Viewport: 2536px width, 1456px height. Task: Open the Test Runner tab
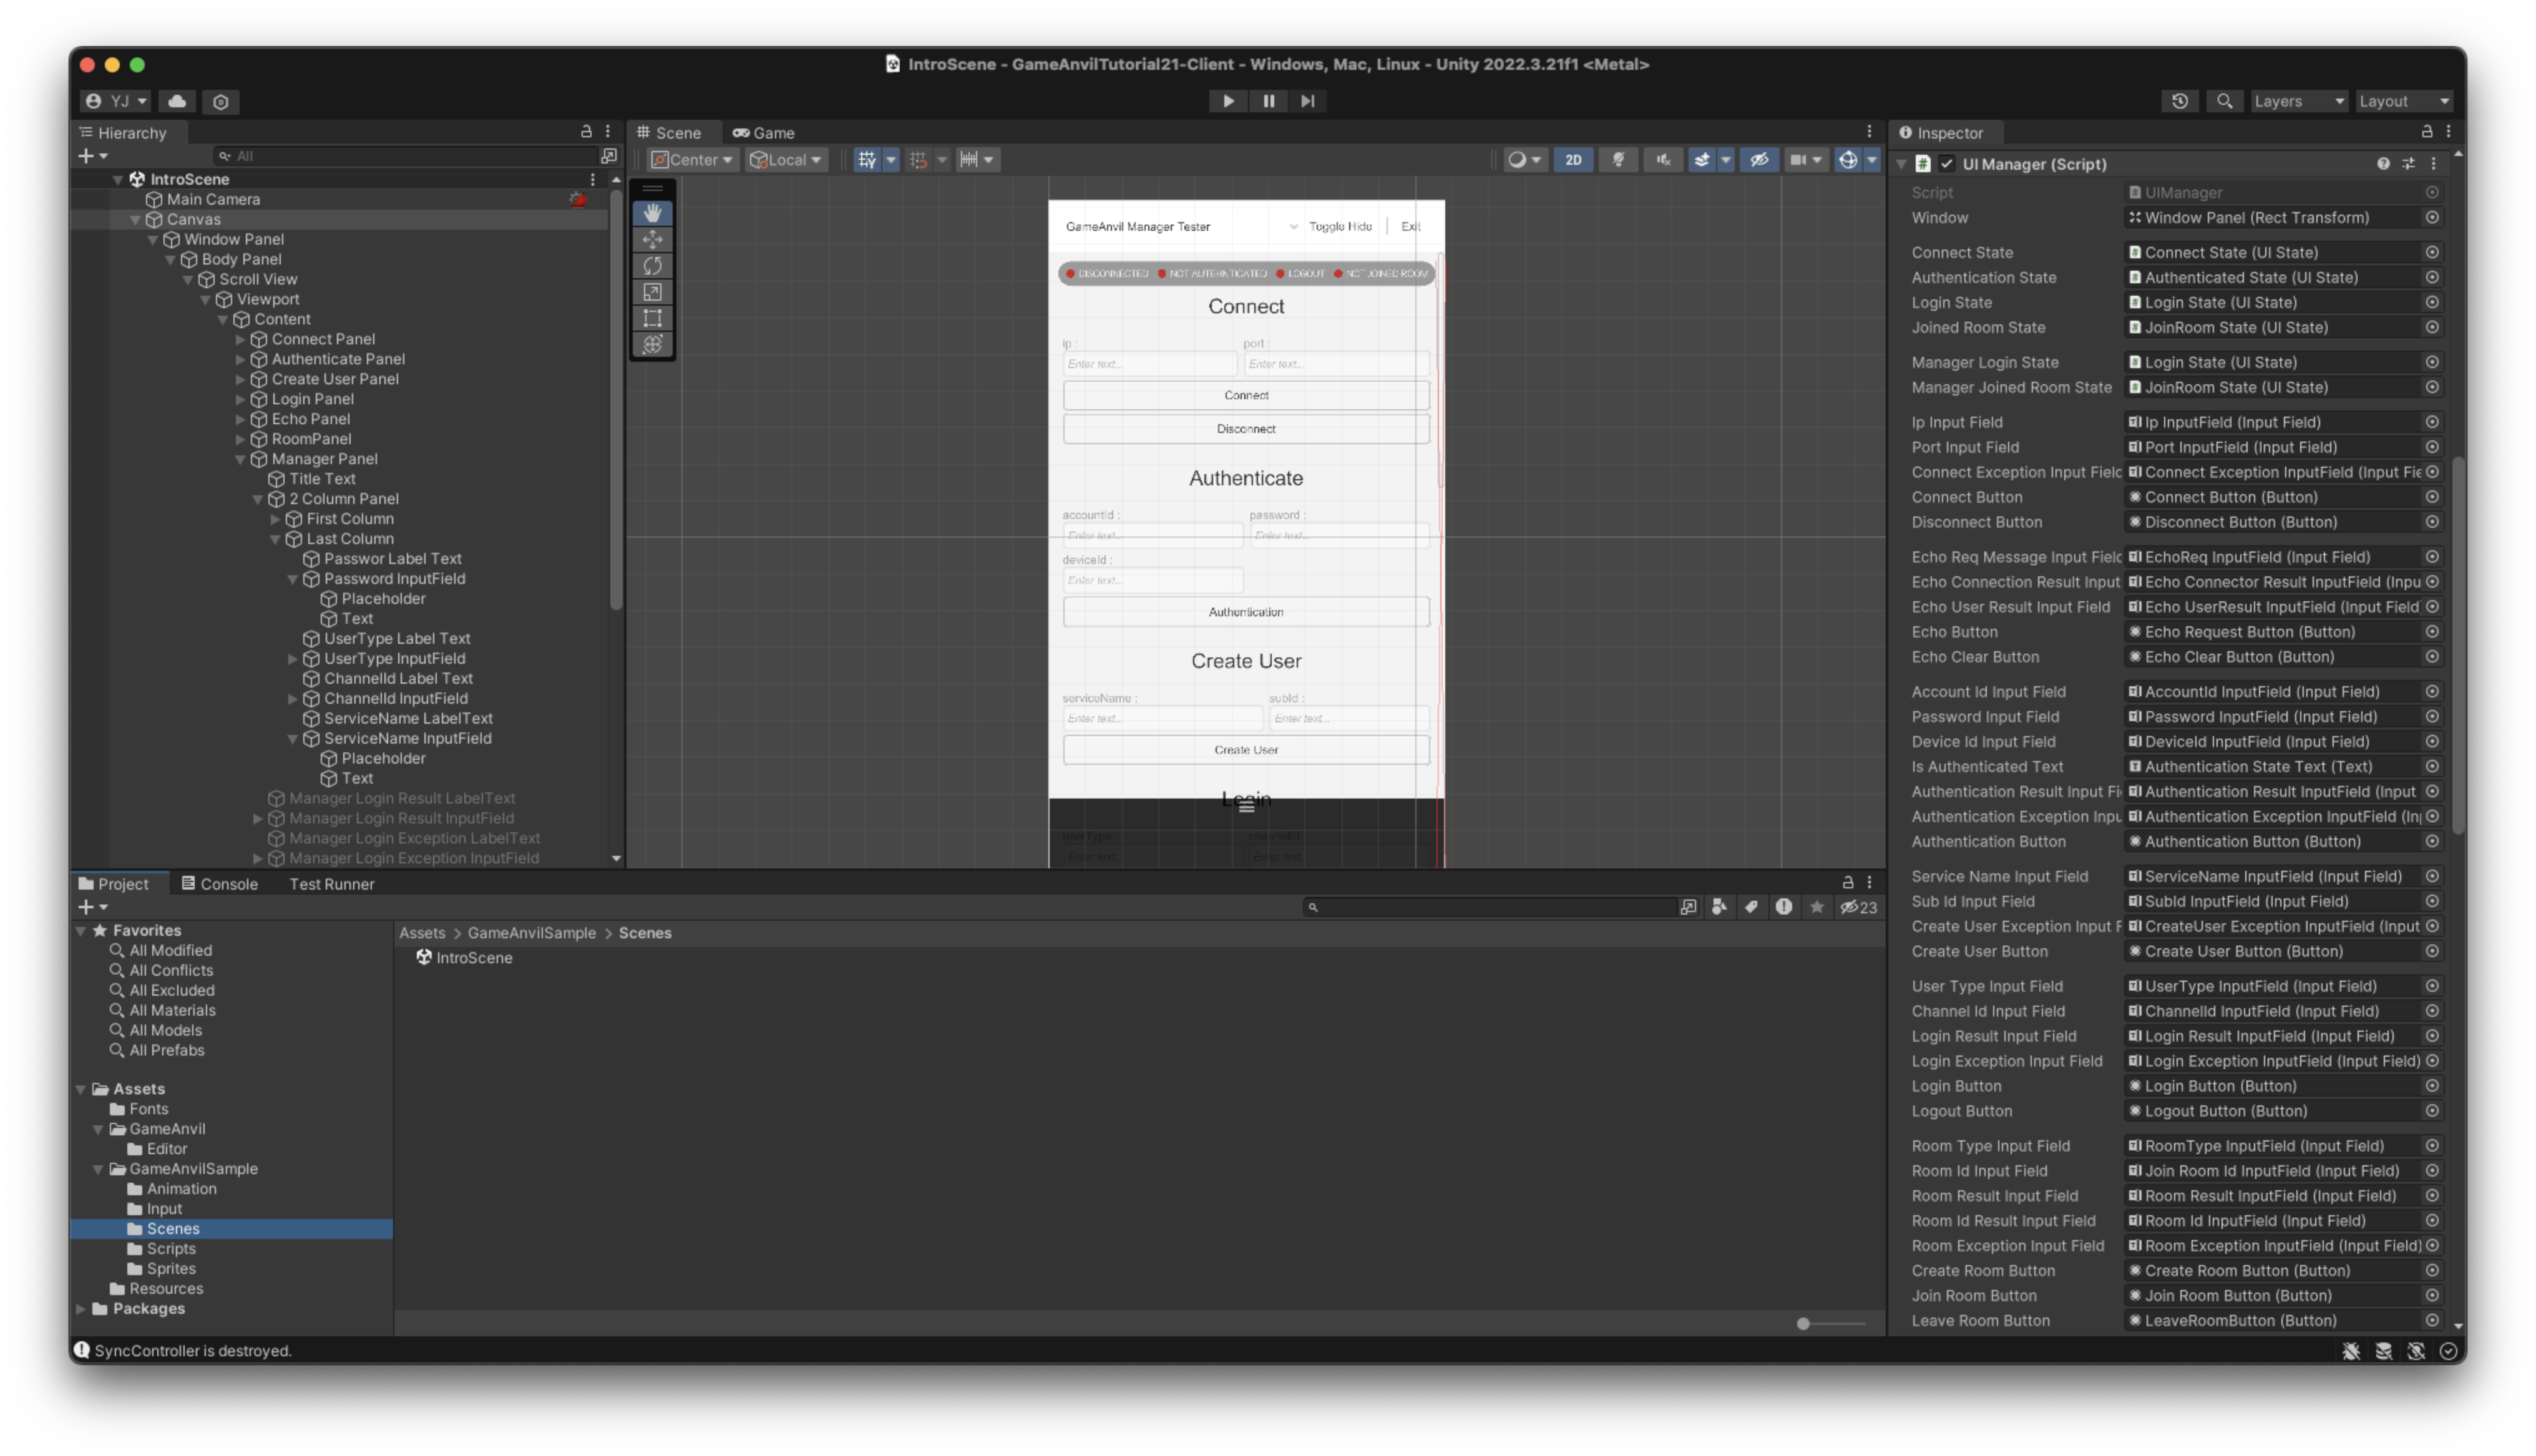[332, 884]
